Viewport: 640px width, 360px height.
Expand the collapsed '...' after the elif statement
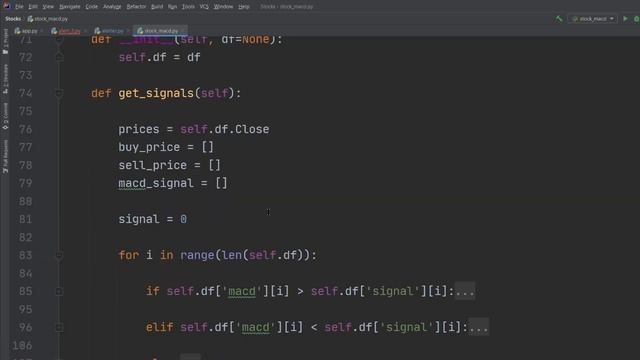[x=478, y=327]
